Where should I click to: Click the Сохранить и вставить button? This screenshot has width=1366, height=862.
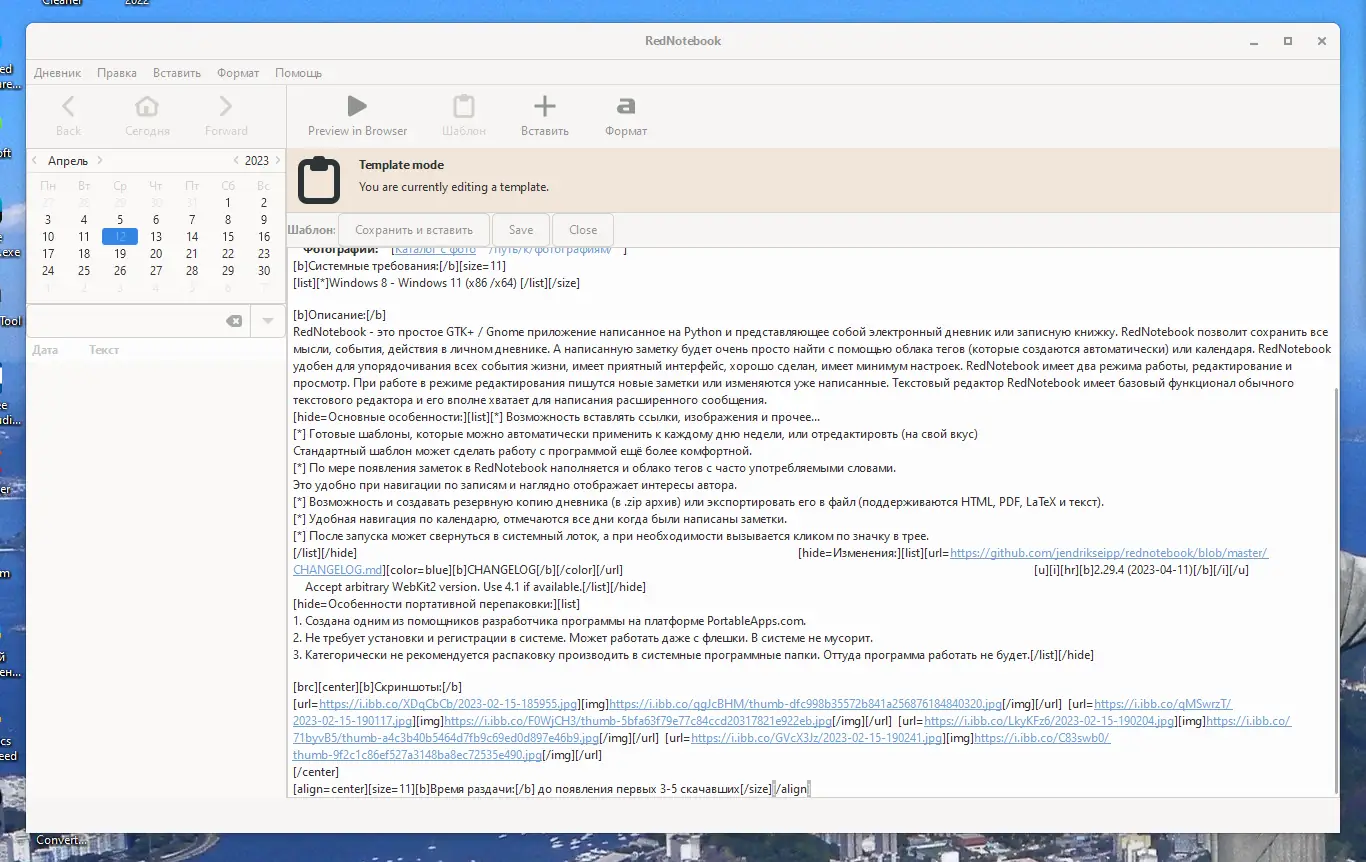(414, 229)
